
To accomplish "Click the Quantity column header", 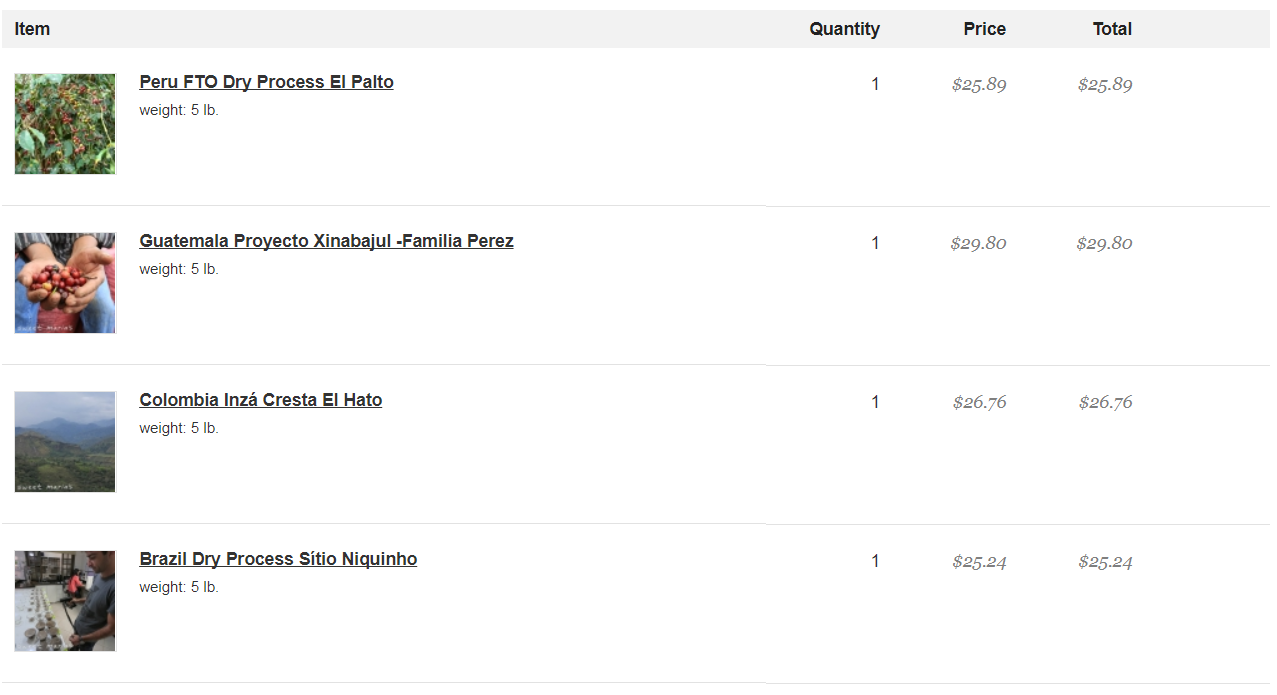I will pos(844,29).
